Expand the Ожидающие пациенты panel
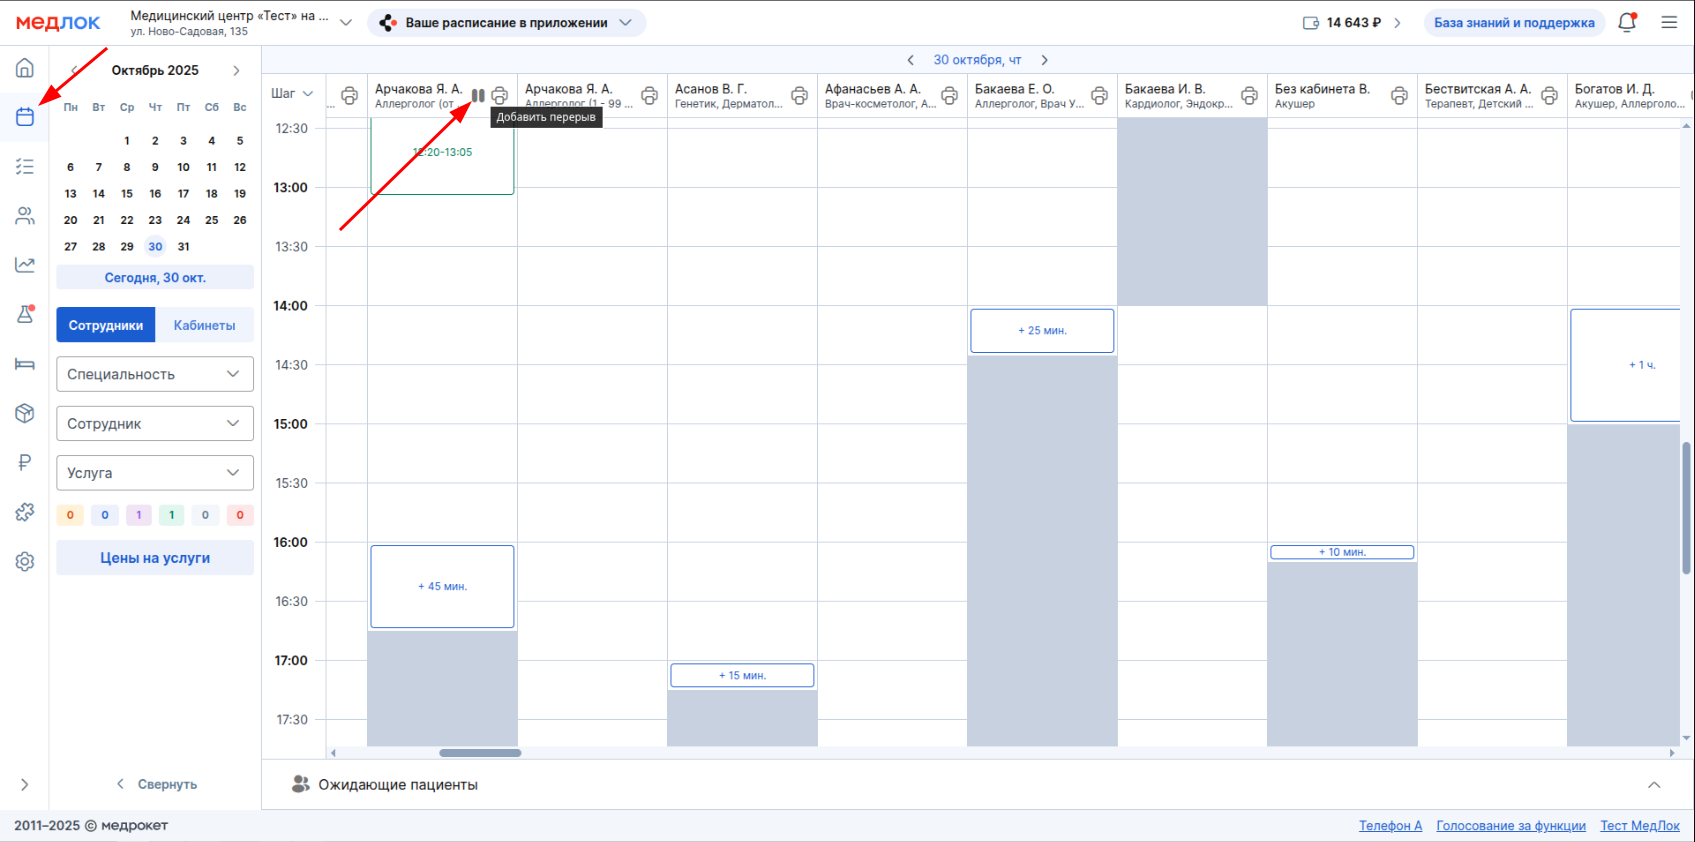The image size is (1695, 842). (1654, 785)
